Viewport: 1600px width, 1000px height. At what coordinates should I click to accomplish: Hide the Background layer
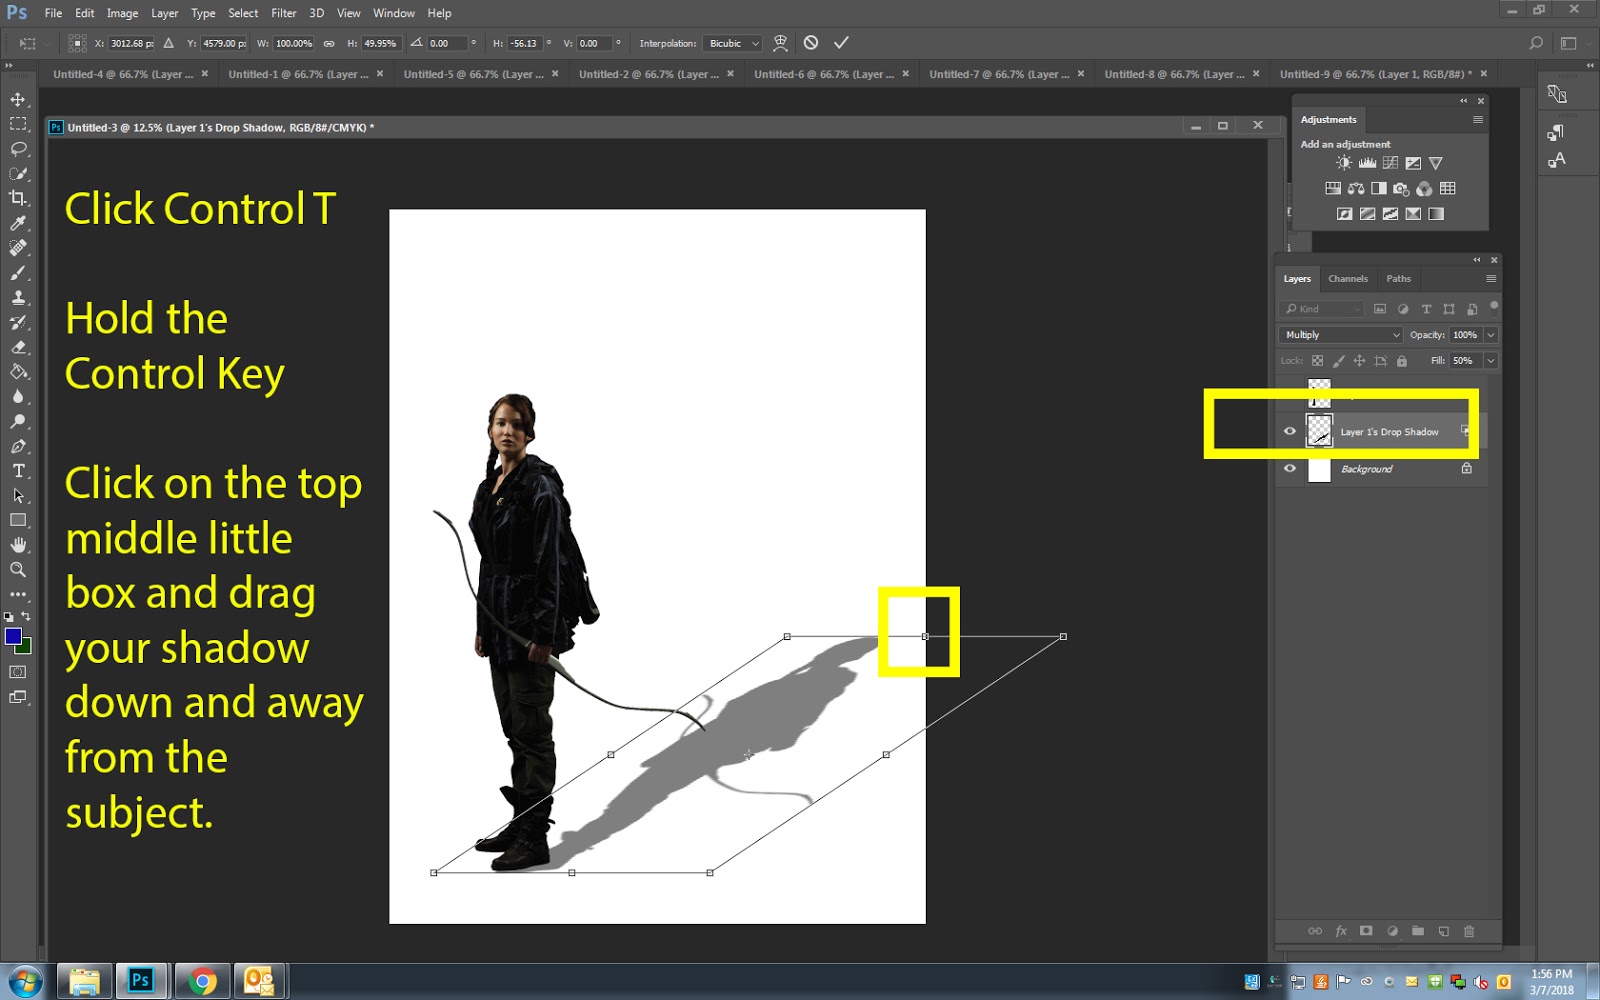point(1291,469)
